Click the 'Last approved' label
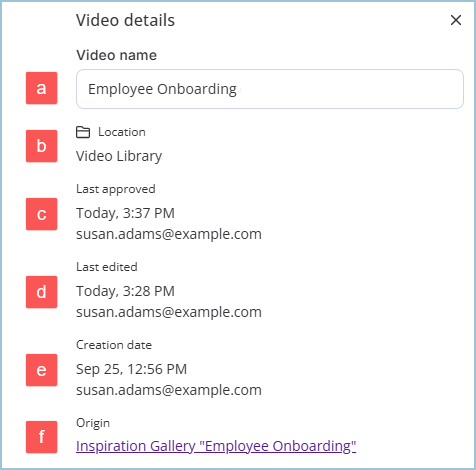Image resolution: width=476 pixels, height=470 pixels. (116, 189)
